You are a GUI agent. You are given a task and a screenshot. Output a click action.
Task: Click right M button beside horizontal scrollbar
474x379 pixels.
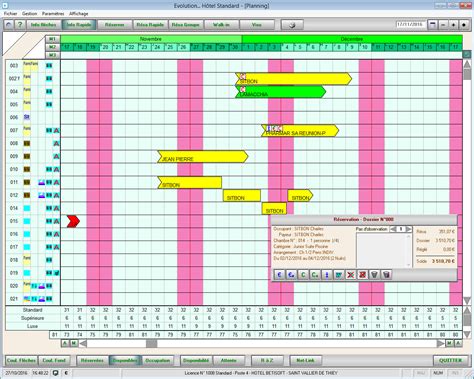pos(449,343)
